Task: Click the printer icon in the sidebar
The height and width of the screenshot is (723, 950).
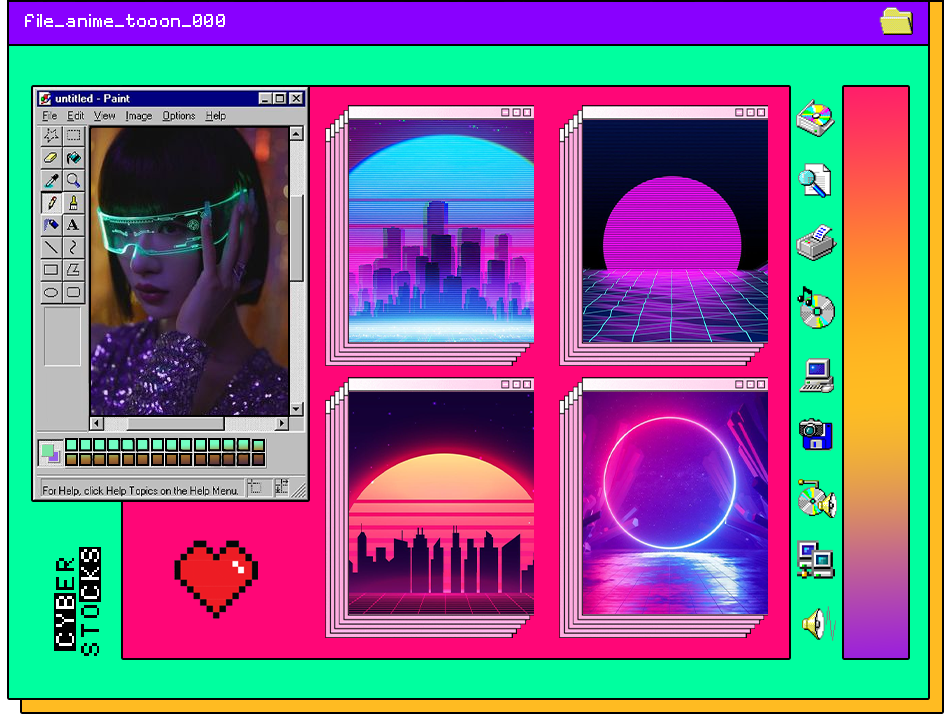Action: coord(816,243)
